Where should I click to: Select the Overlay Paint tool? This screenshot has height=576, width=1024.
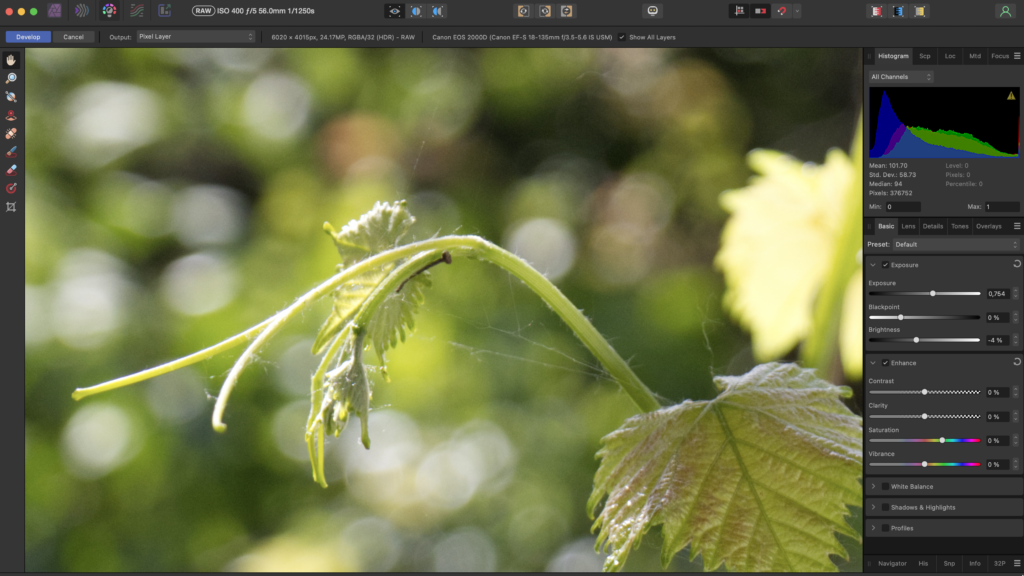[x=11, y=152]
